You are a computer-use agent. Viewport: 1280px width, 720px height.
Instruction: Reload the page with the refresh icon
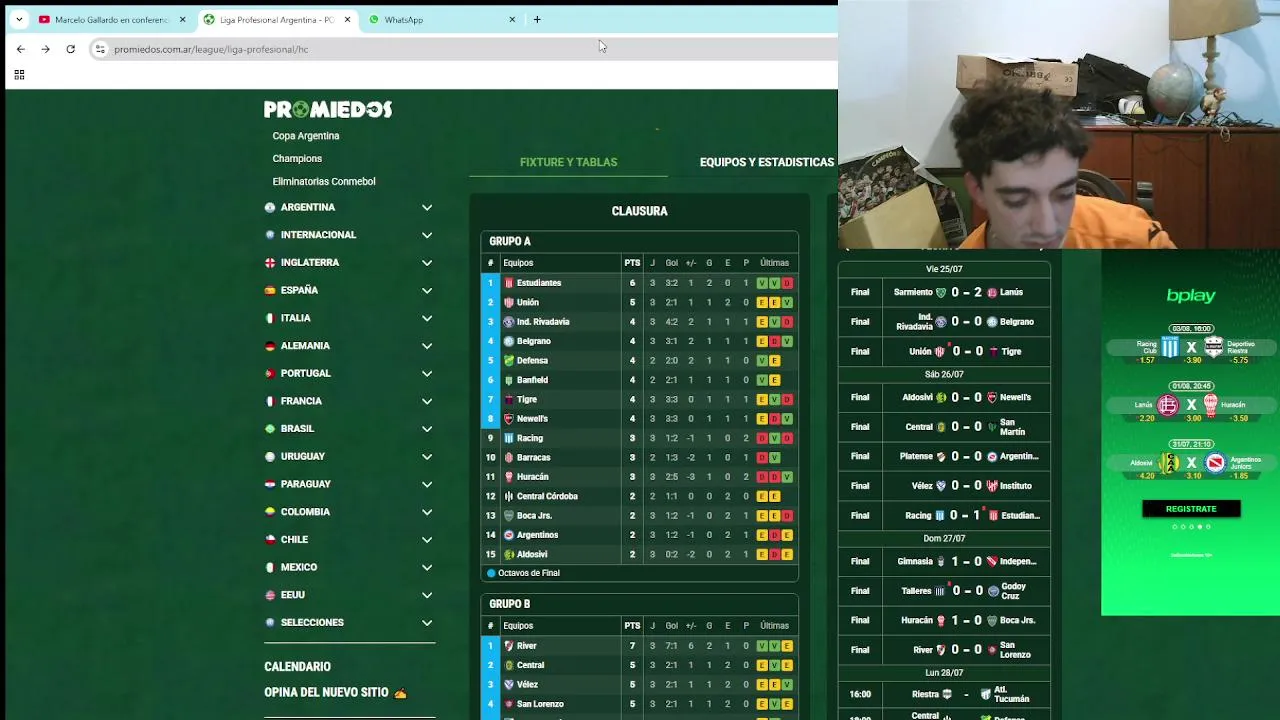tap(70, 49)
